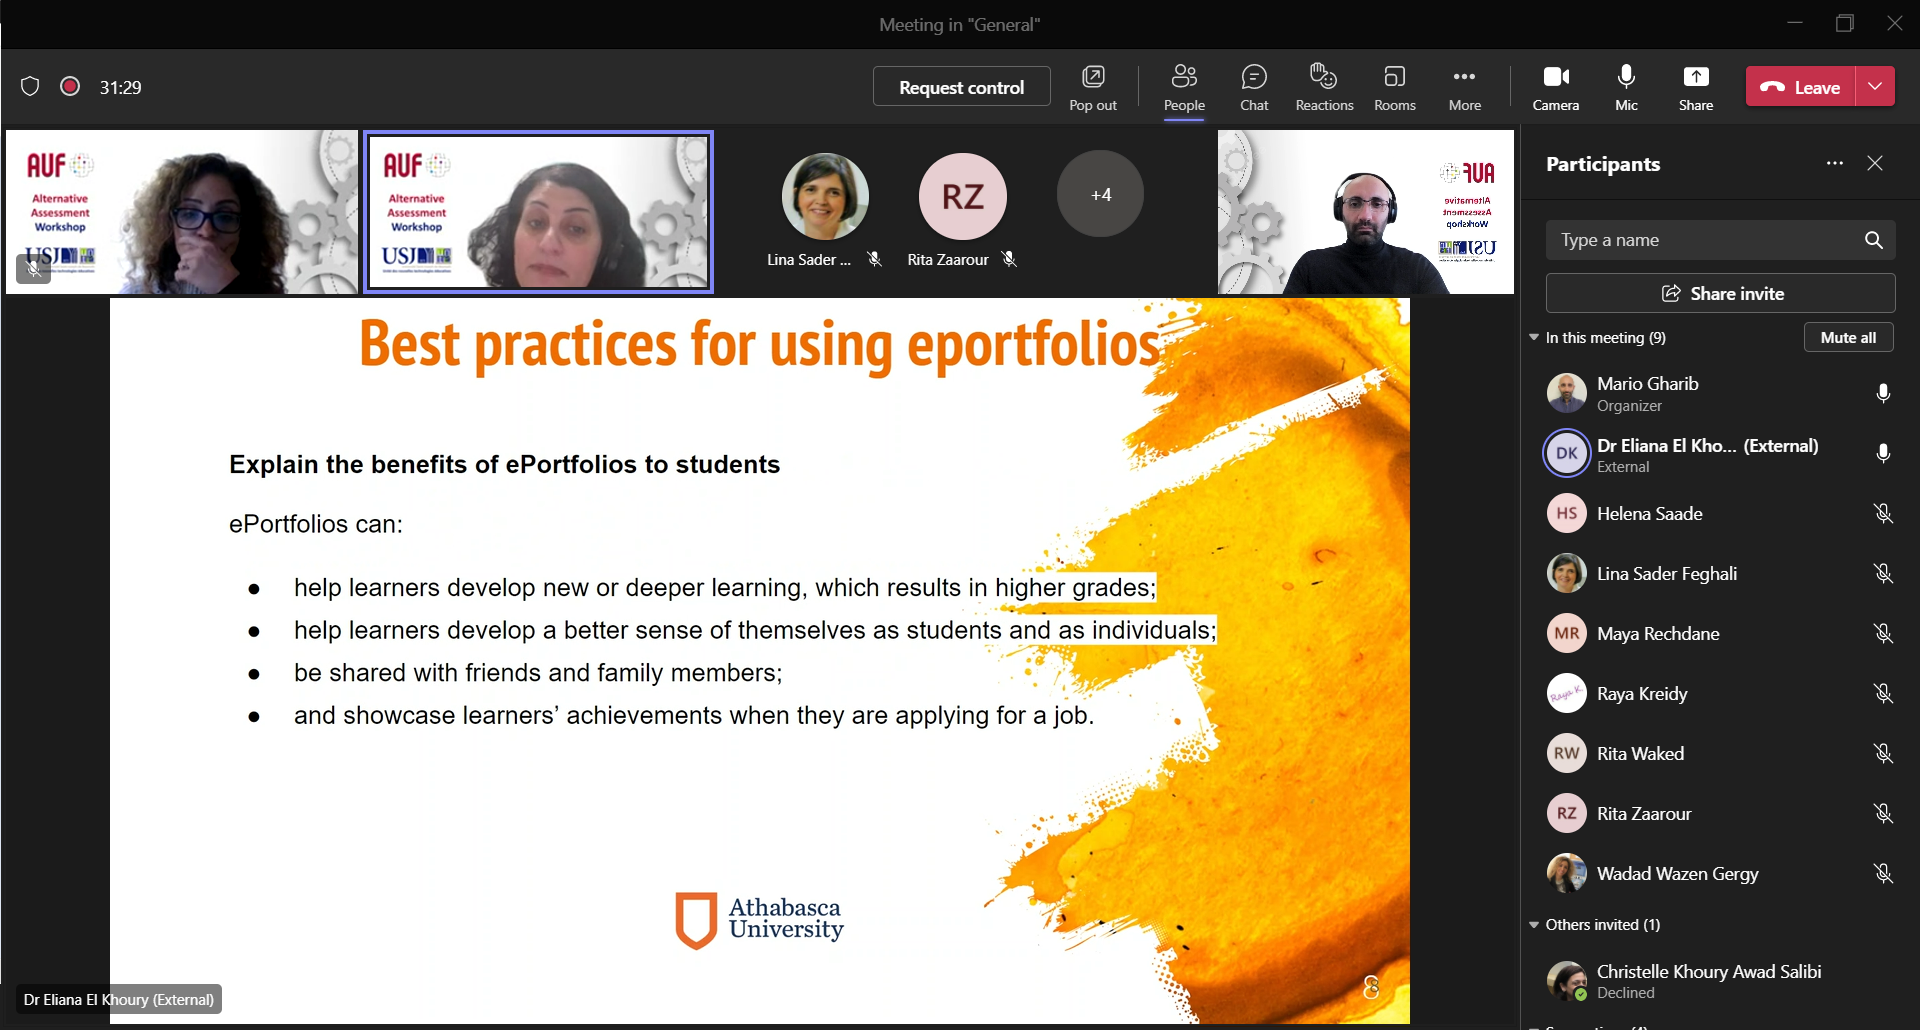This screenshot has height=1030, width=1920.
Task: Request control of shared presentation
Action: tap(961, 87)
